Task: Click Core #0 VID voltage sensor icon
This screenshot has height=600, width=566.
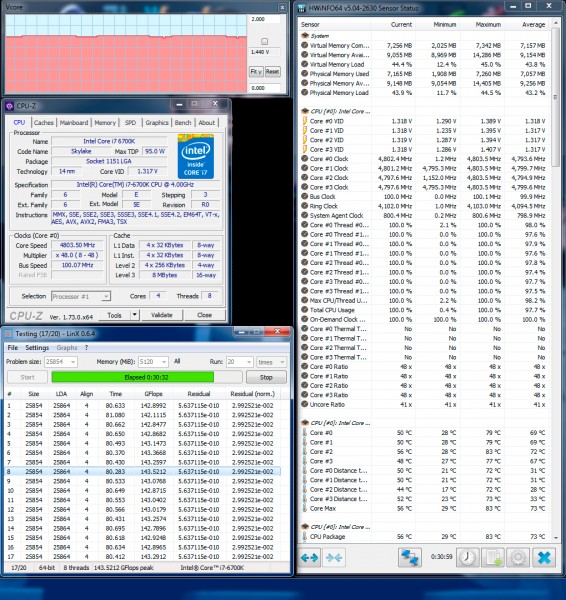Action: click(305, 121)
